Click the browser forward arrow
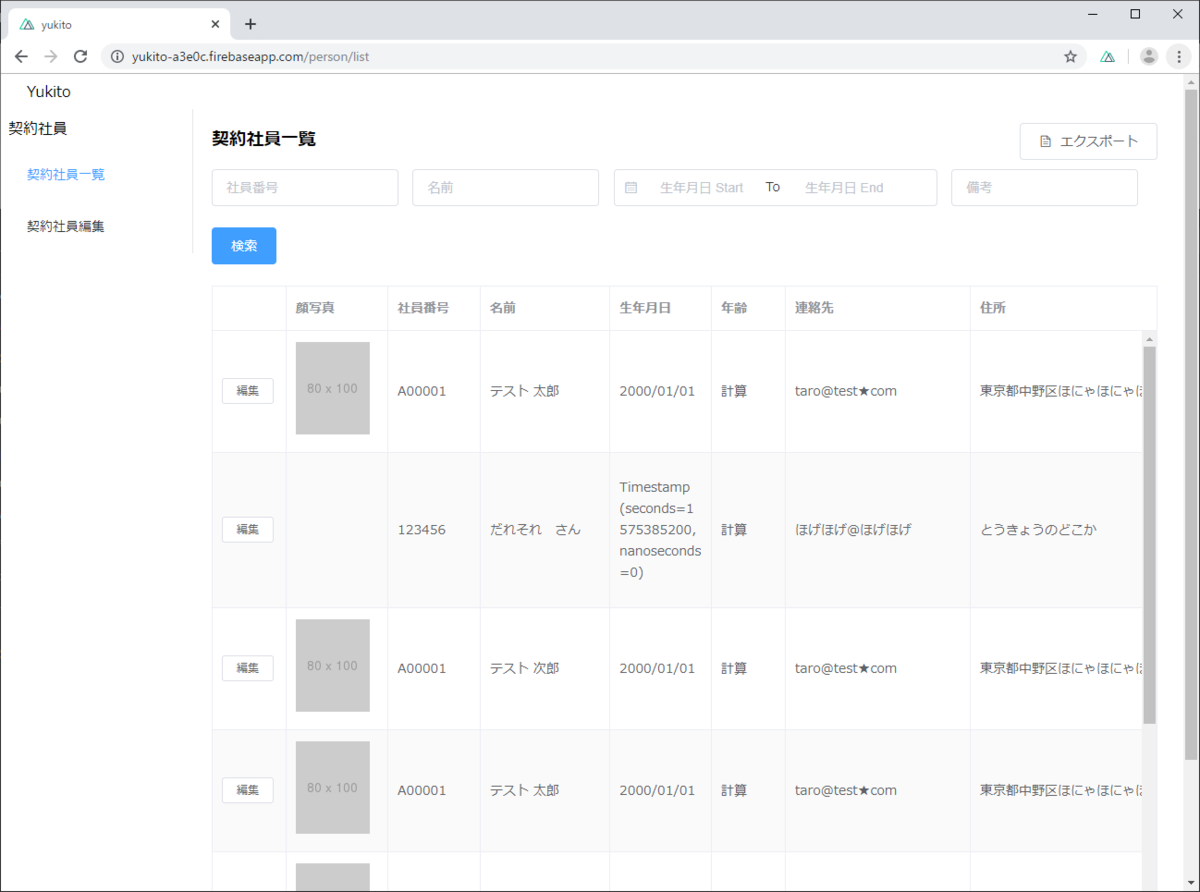This screenshot has width=1200, height=892. pos(51,57)
